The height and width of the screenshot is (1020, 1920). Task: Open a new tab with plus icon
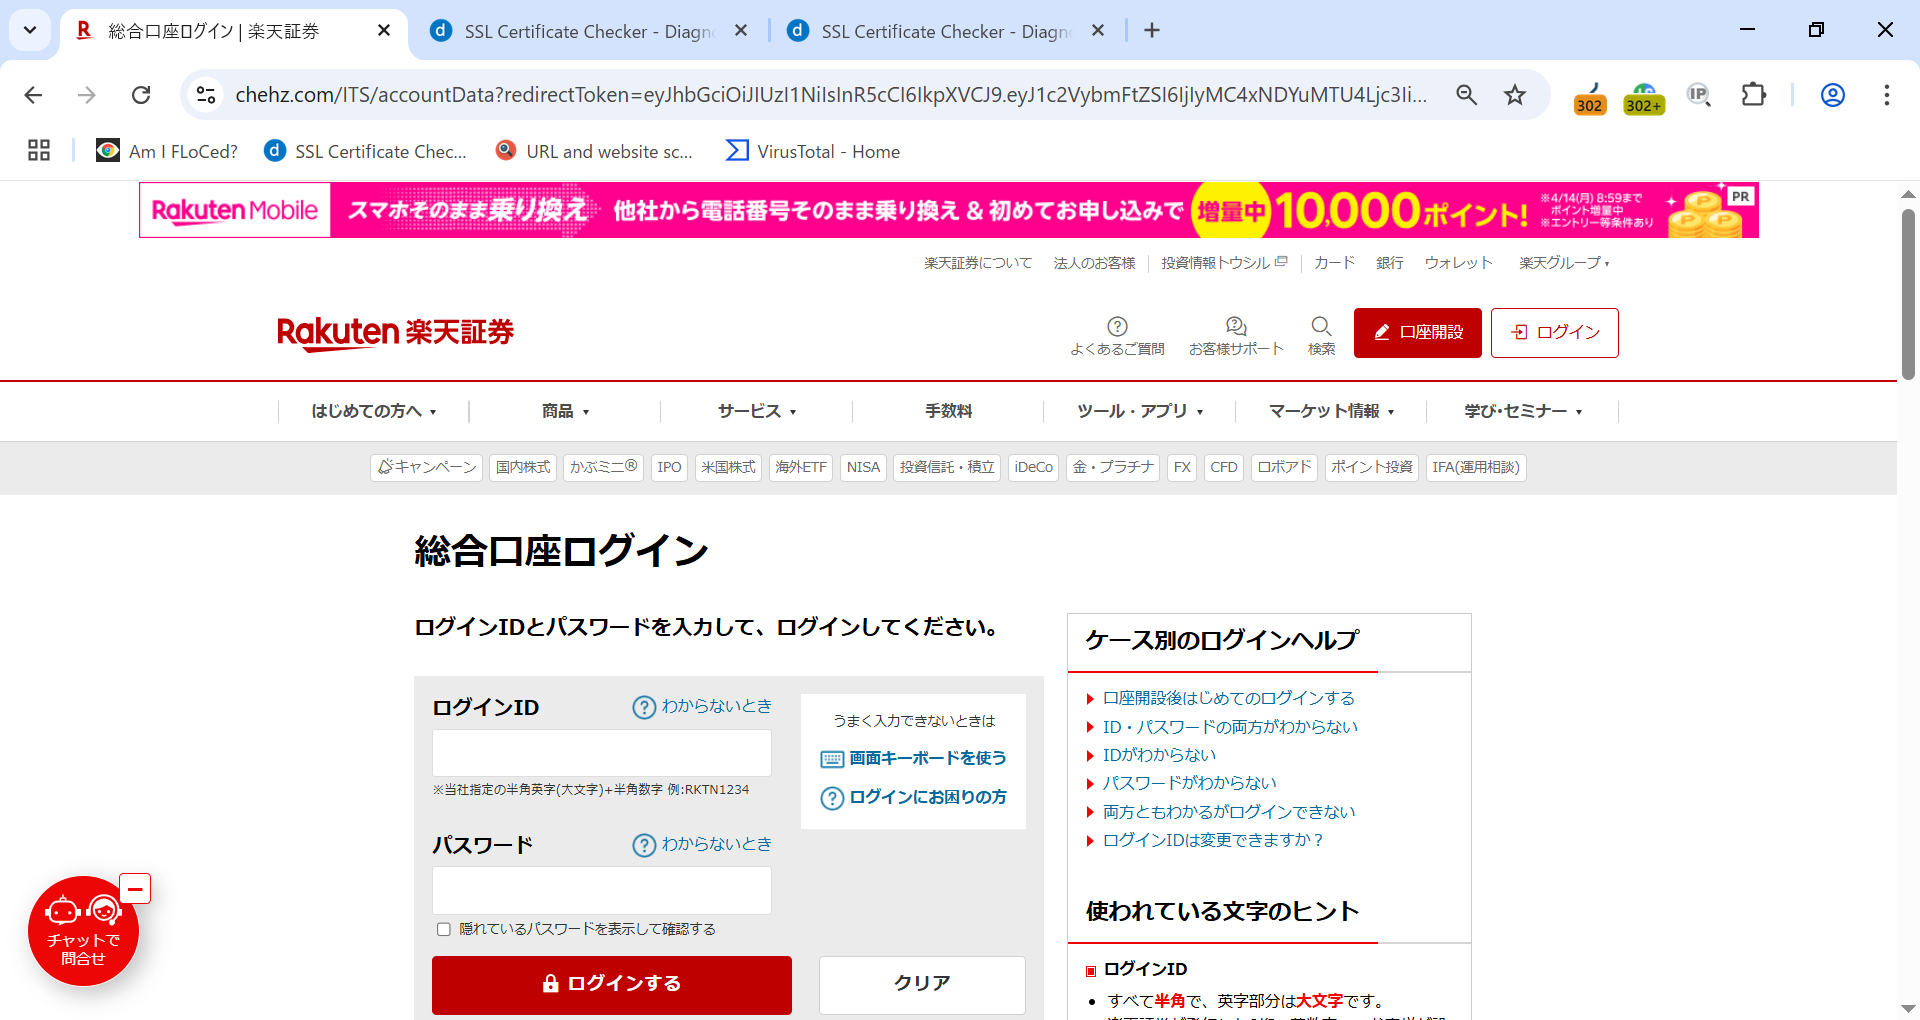(1152, 31)
